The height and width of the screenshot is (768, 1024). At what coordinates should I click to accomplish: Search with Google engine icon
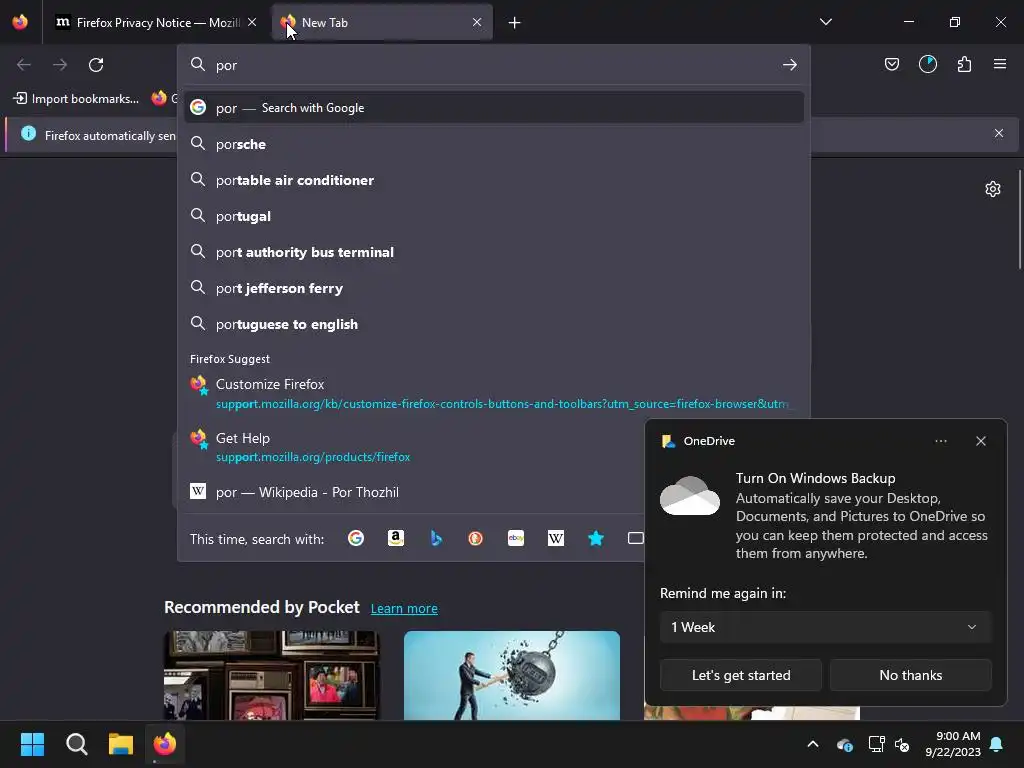[x=356, y=539]
